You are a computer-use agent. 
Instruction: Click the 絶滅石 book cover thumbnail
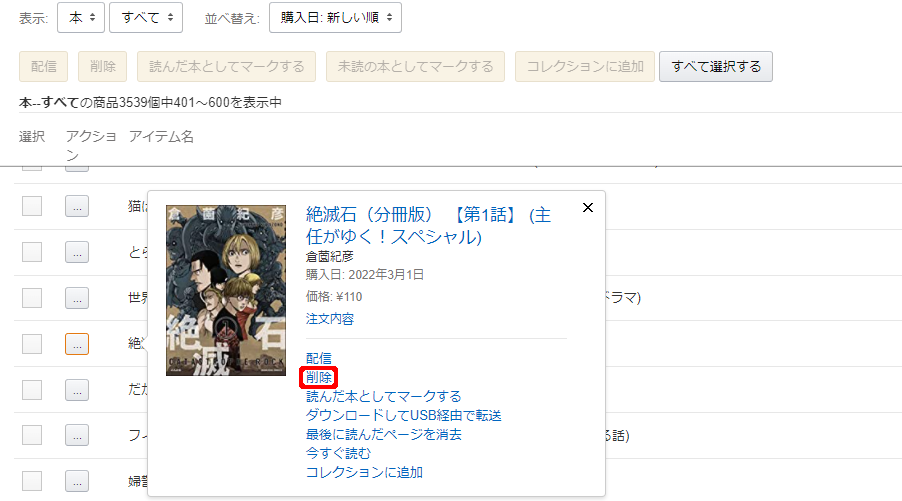(x=226, y=290)
